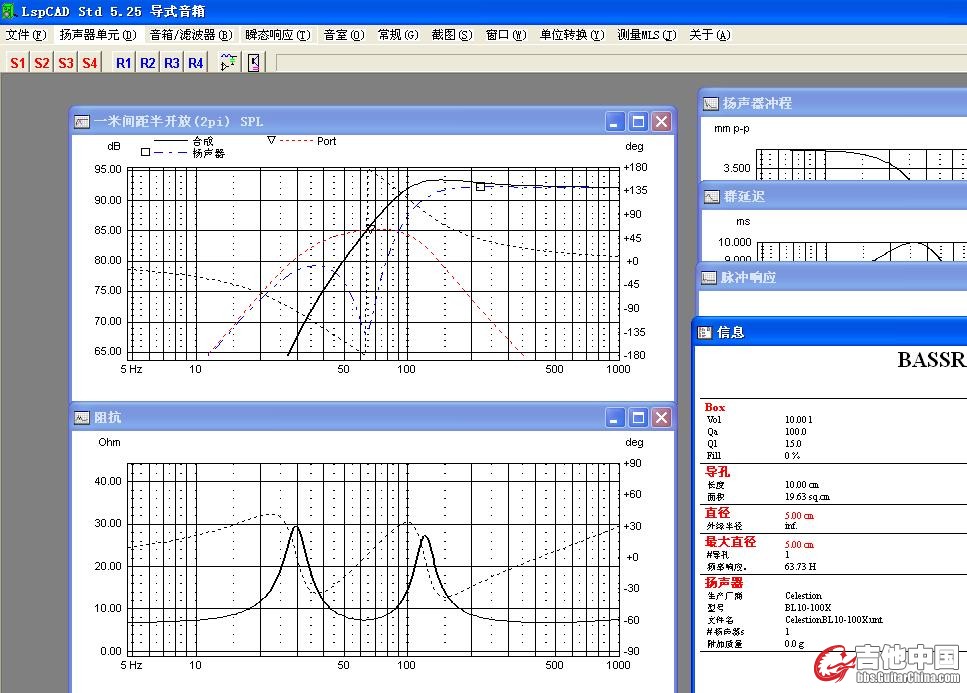Click the square marker on the SPL curve
This screenshot has width=967, height=693.
click(480, 186)
